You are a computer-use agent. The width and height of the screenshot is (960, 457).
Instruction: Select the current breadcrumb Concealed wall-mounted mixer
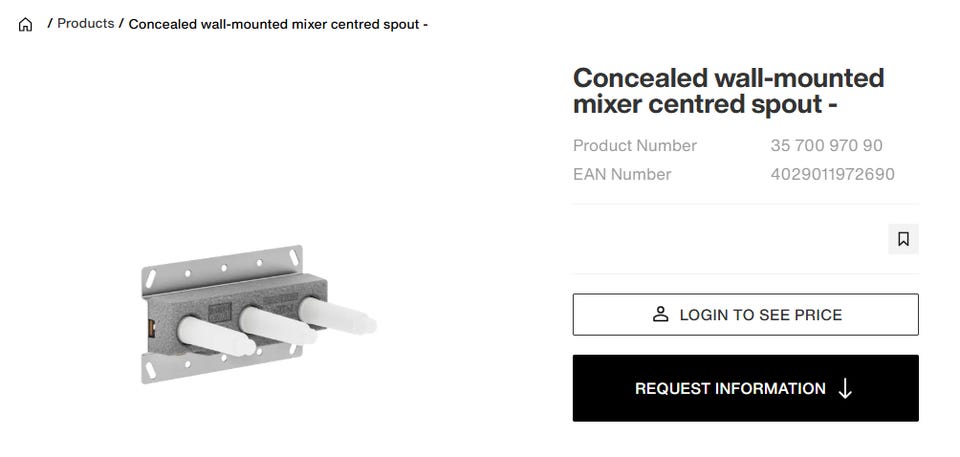click(278, 25)
